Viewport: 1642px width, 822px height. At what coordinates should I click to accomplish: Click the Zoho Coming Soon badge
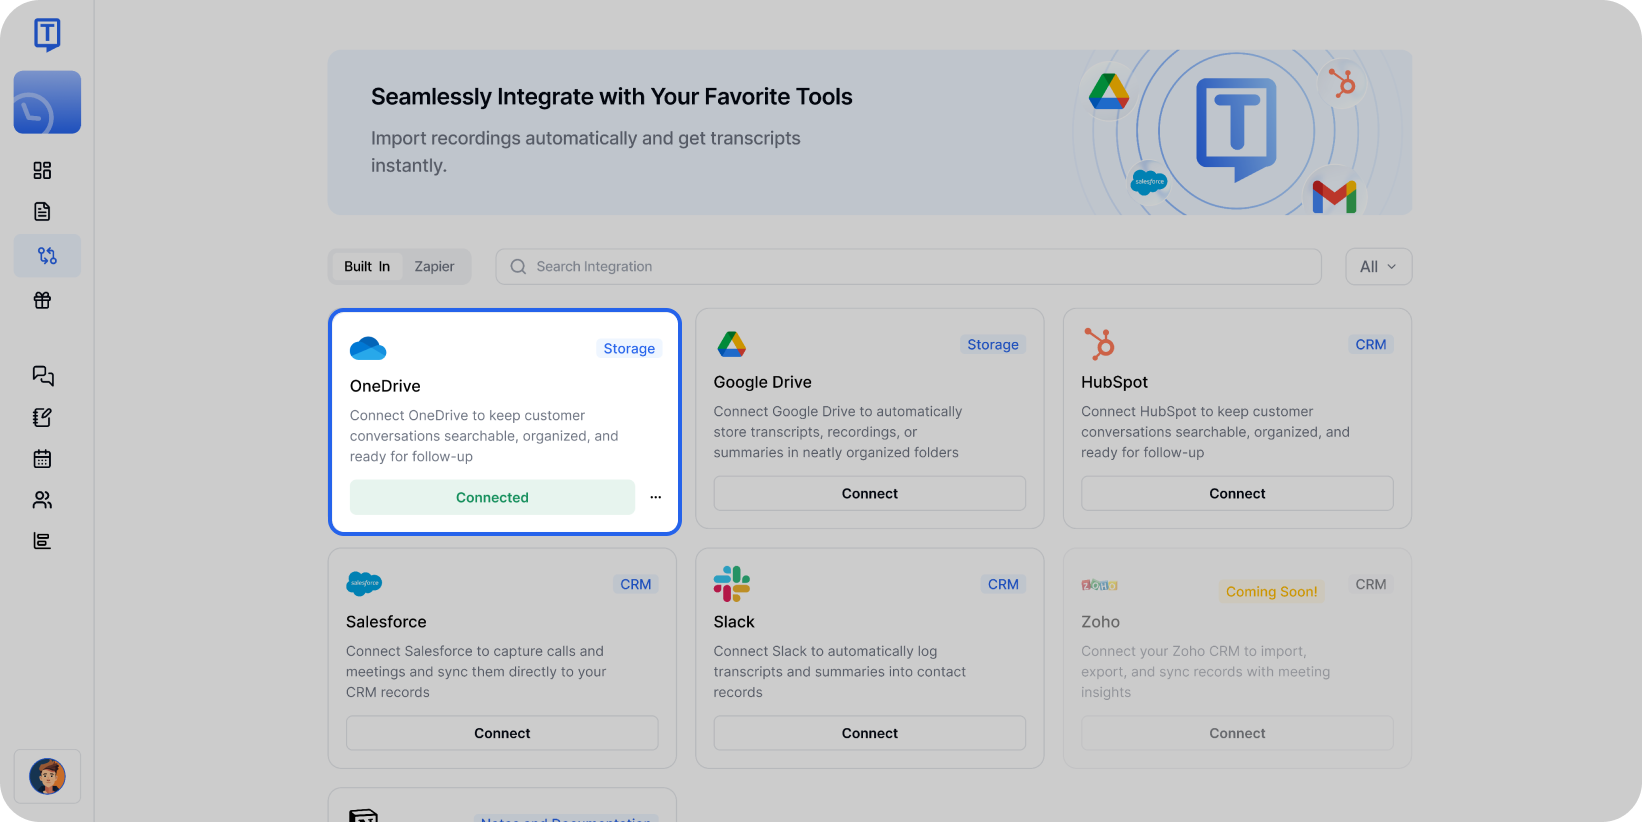(1271, 592)
